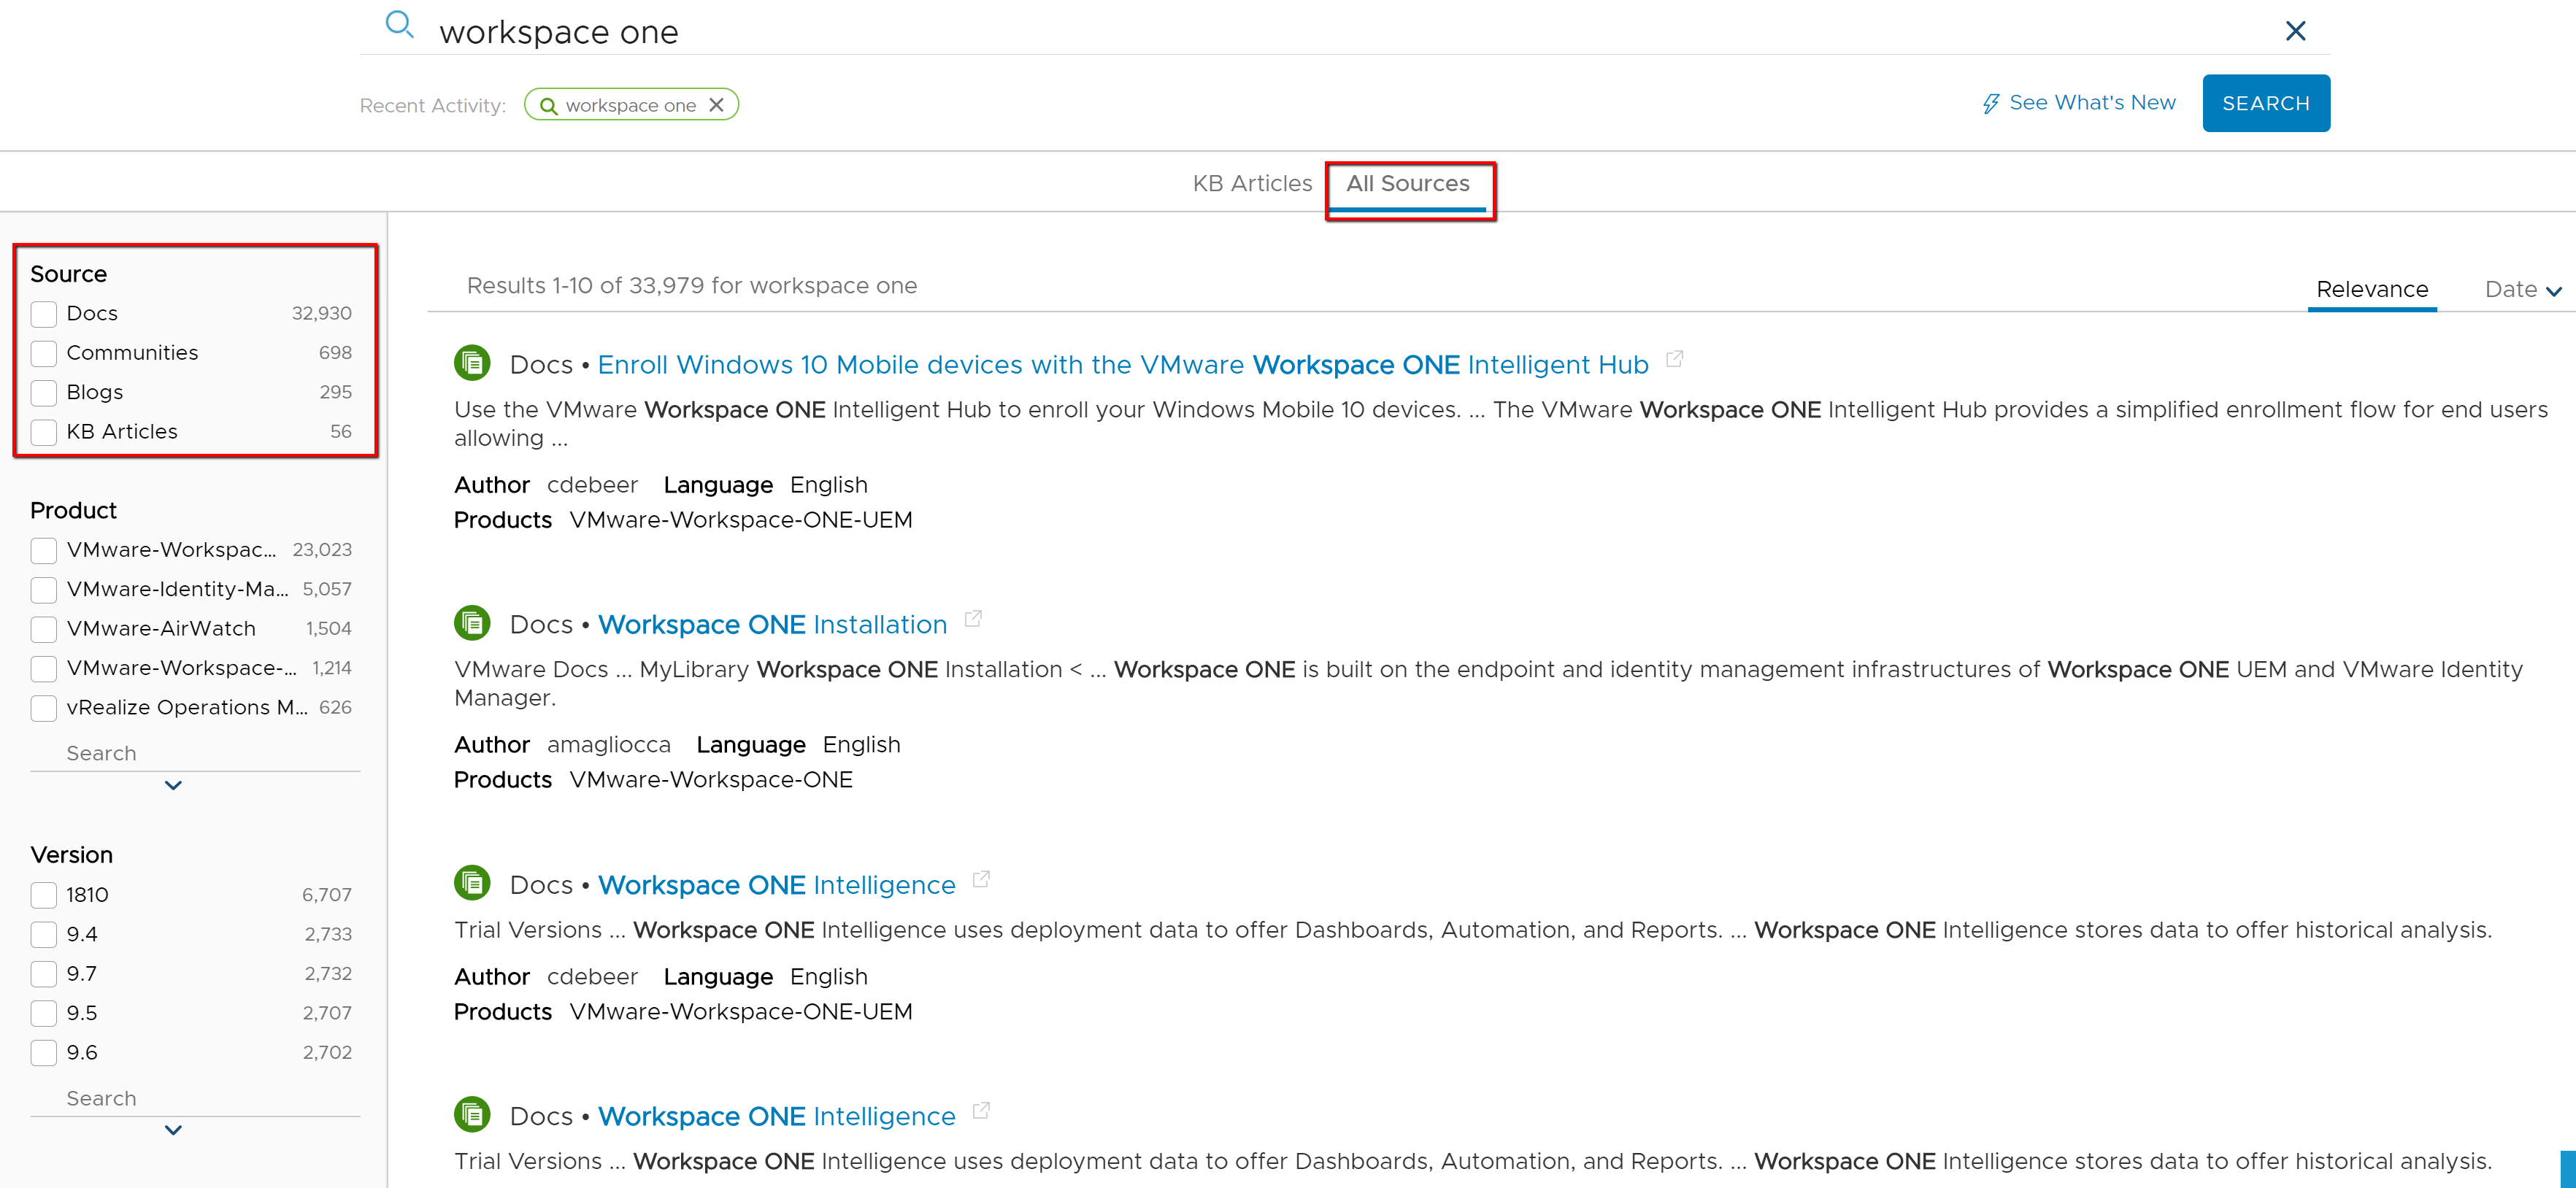Check the 9.6 version filter

coord(44,1053)
